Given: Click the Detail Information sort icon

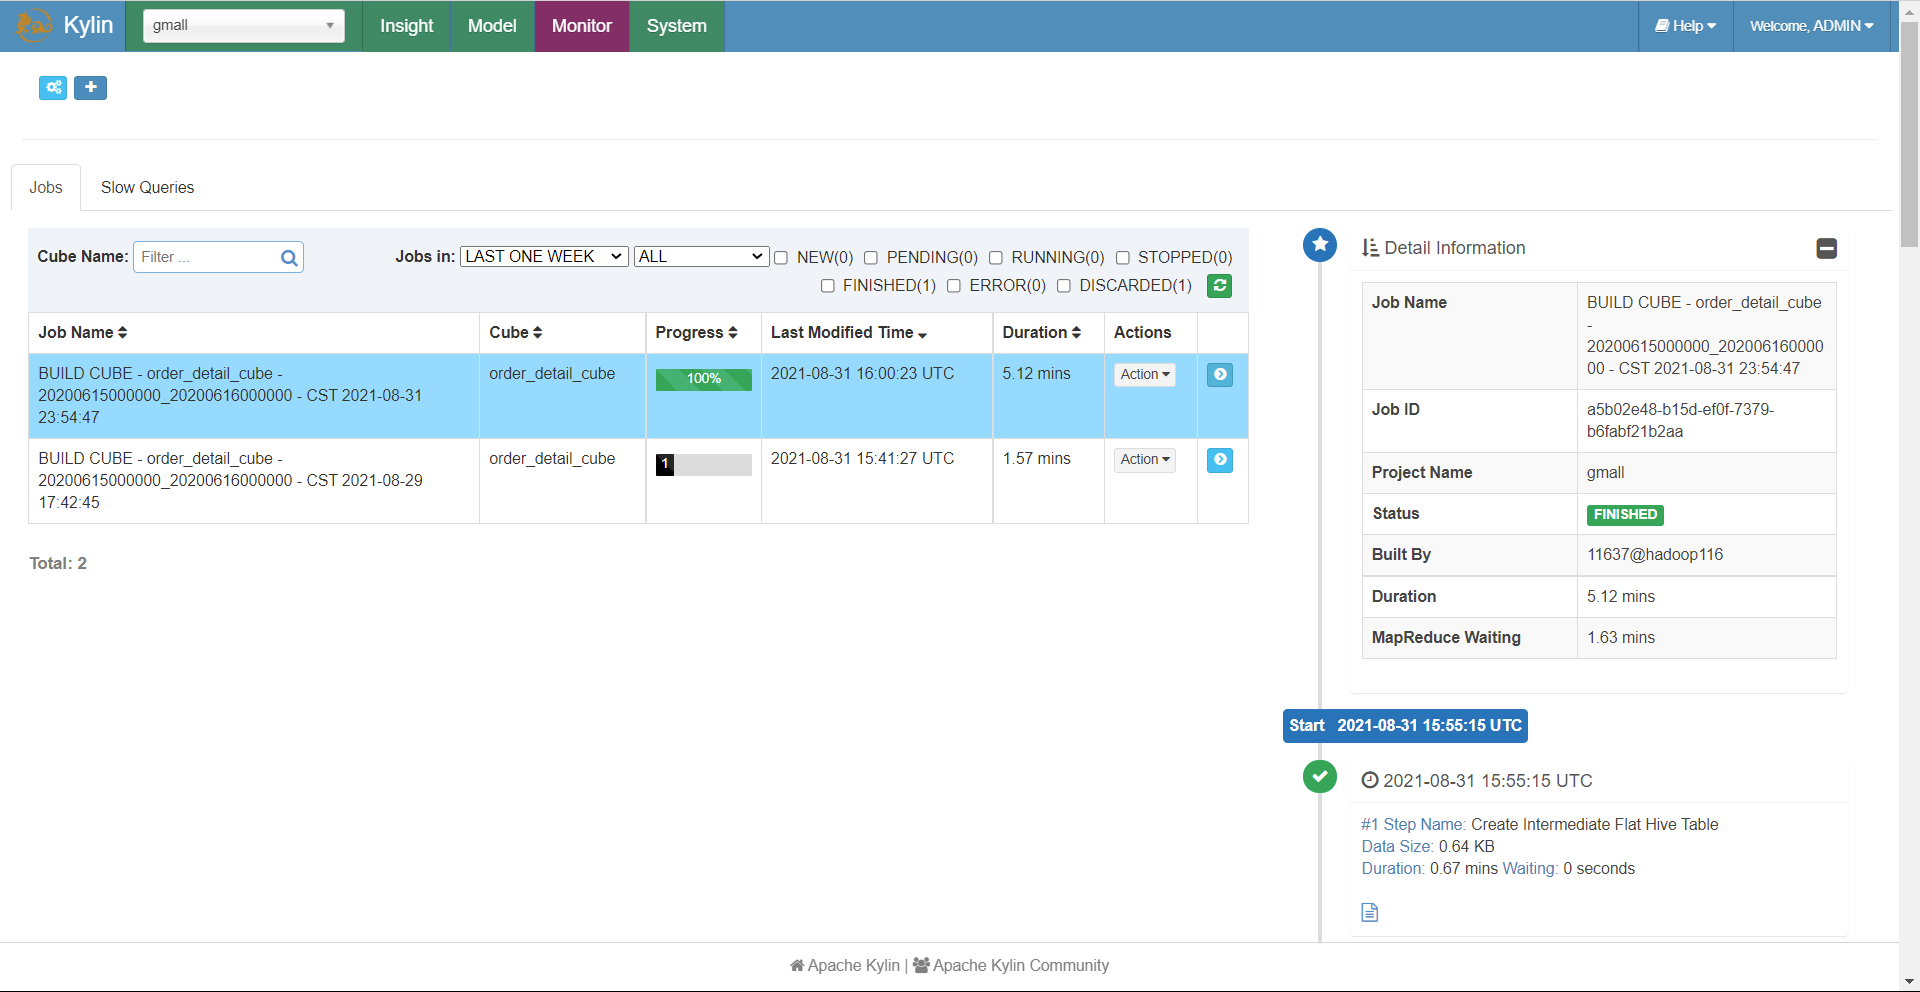Looking at the screenshot, I should click(1370, 248).
